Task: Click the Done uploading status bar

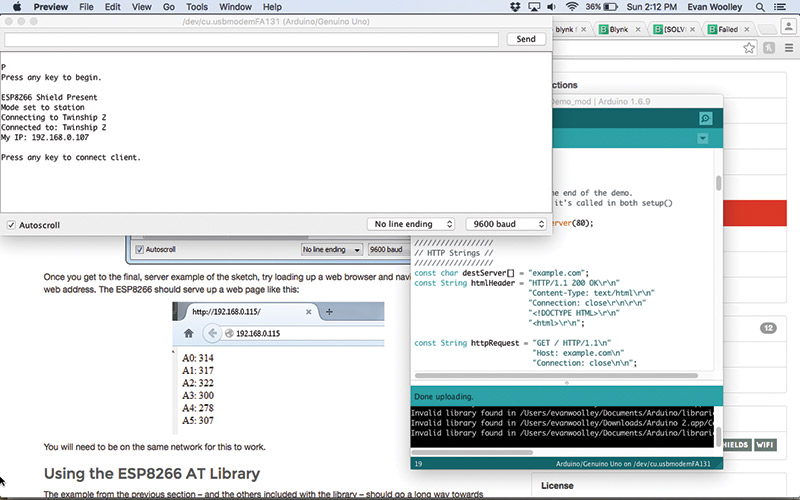Action: coord(566,396)
